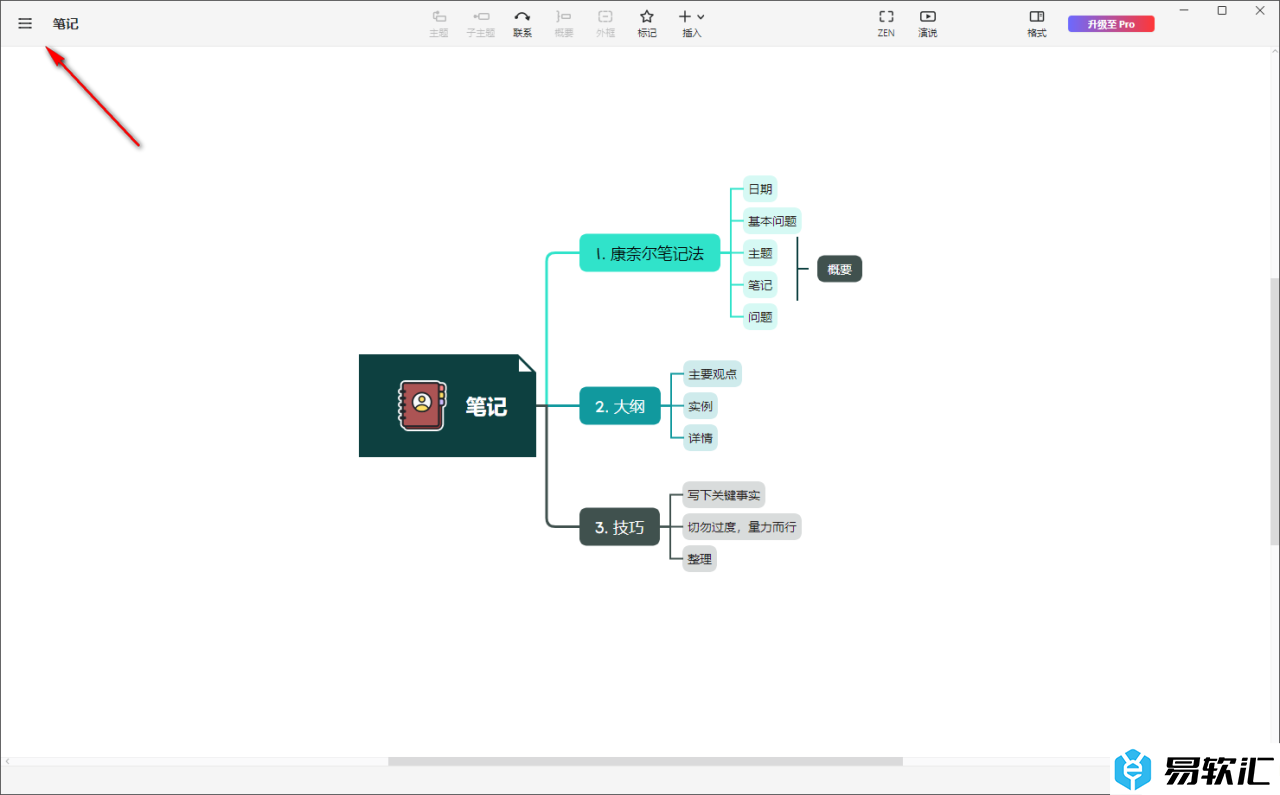Select the 联系 (Relationship) tool
Image resolution: width=1280 pixels, height=795 pixels.
point(522,23)
